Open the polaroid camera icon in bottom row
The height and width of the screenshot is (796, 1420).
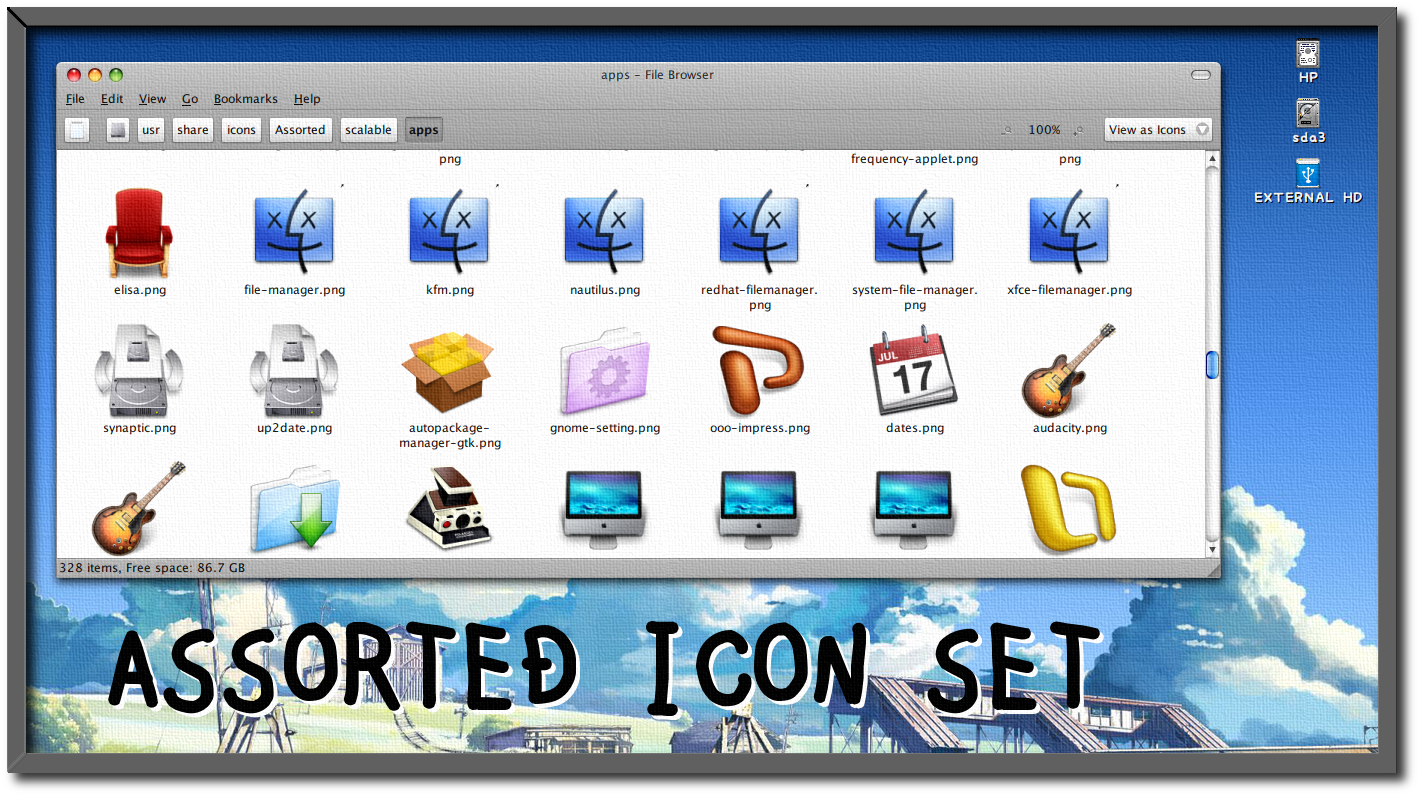[x=449, y=510]
